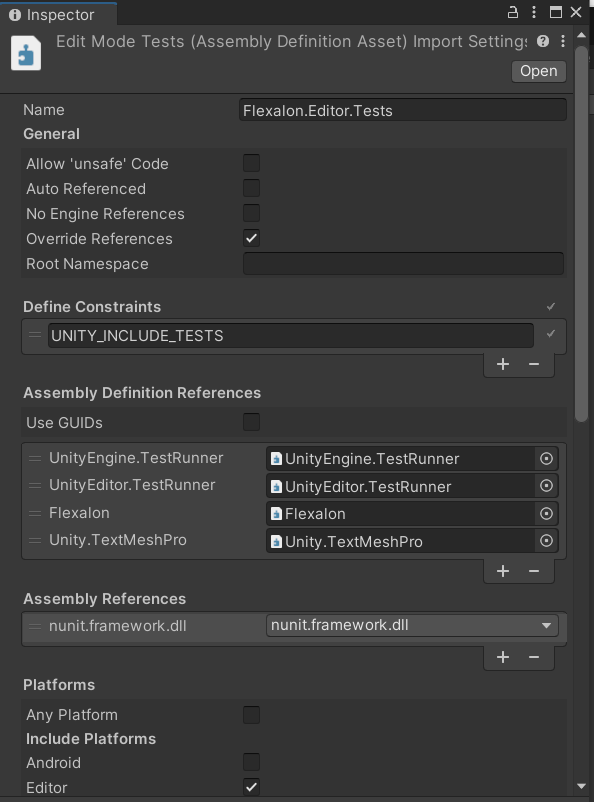This screenshot has height=802, width=594.
Task: Open the object picker for UnityEditor.TestRunner
Action: coord(546,486)
